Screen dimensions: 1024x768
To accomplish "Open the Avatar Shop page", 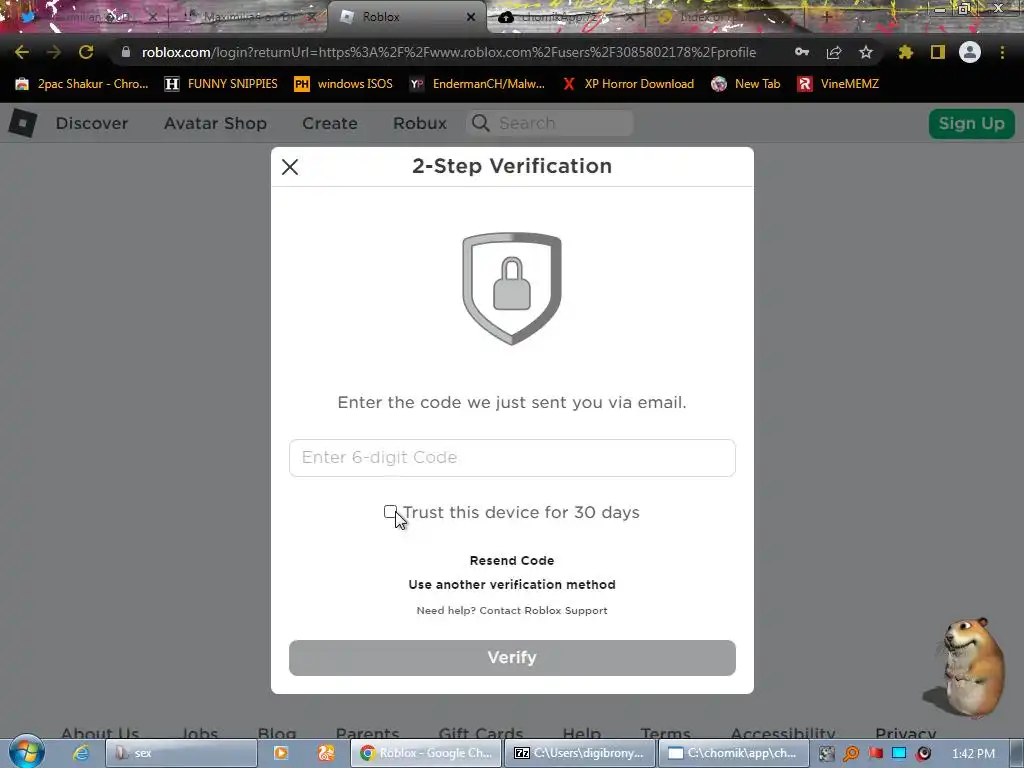I will (216, 123).
